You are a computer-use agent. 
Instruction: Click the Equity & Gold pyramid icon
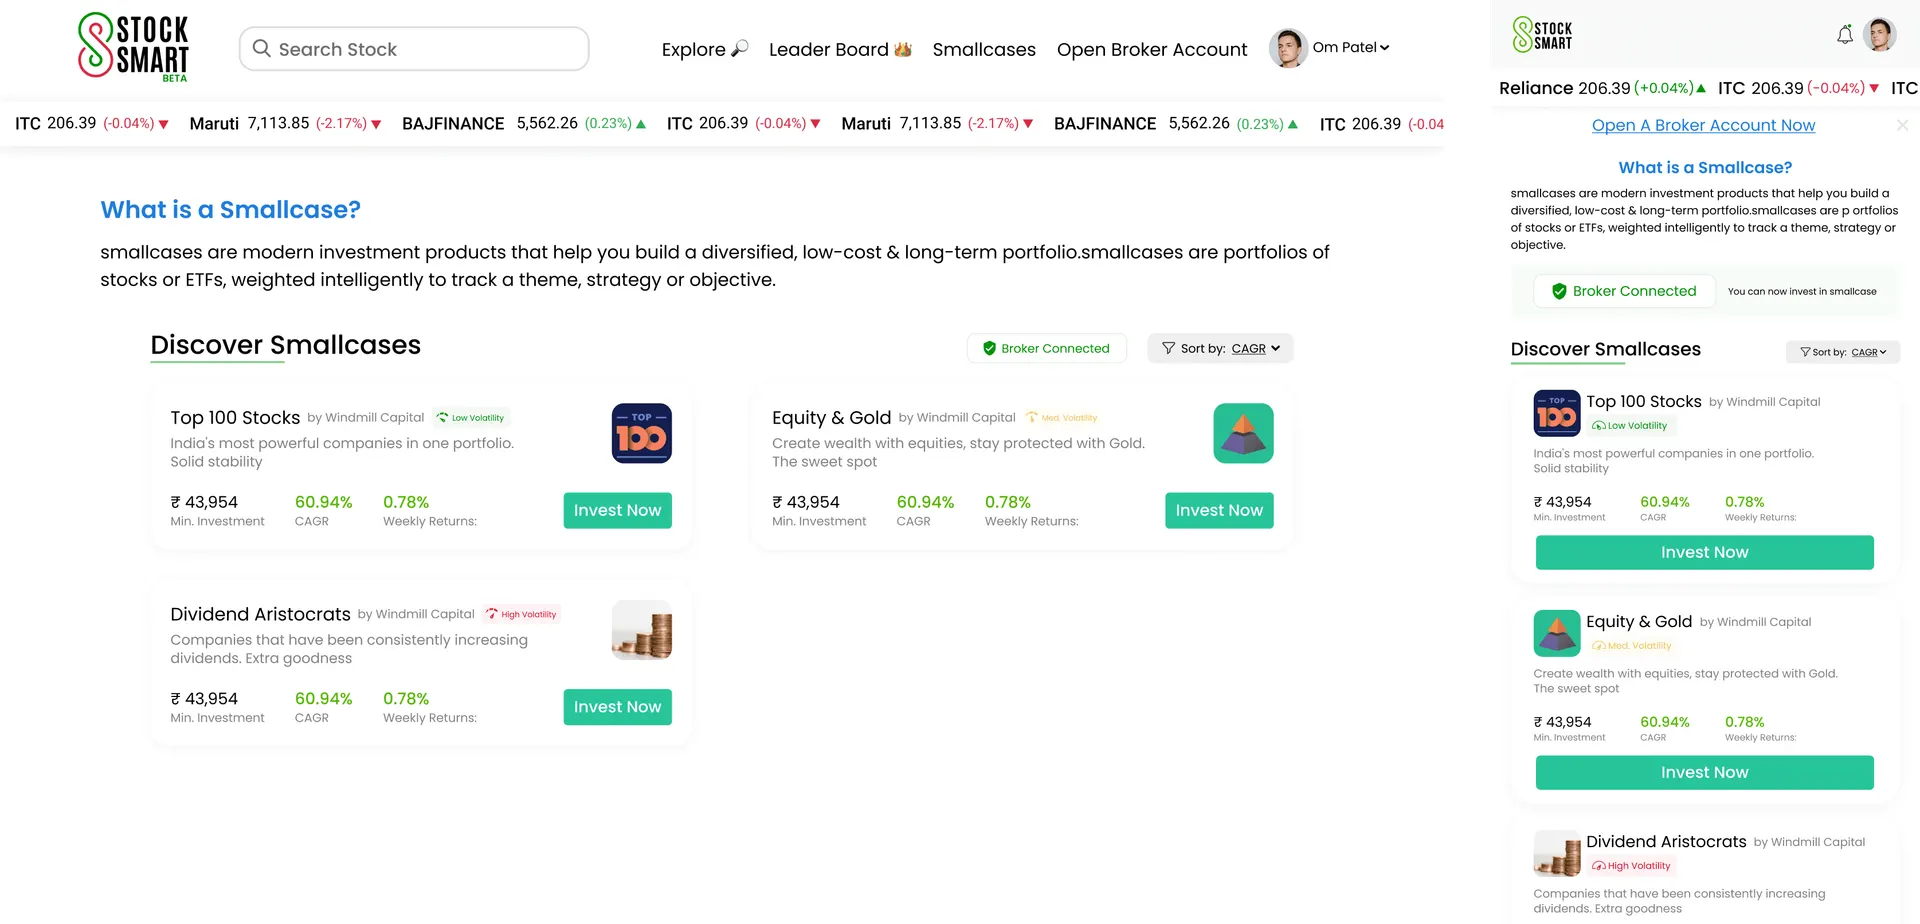1243,433
